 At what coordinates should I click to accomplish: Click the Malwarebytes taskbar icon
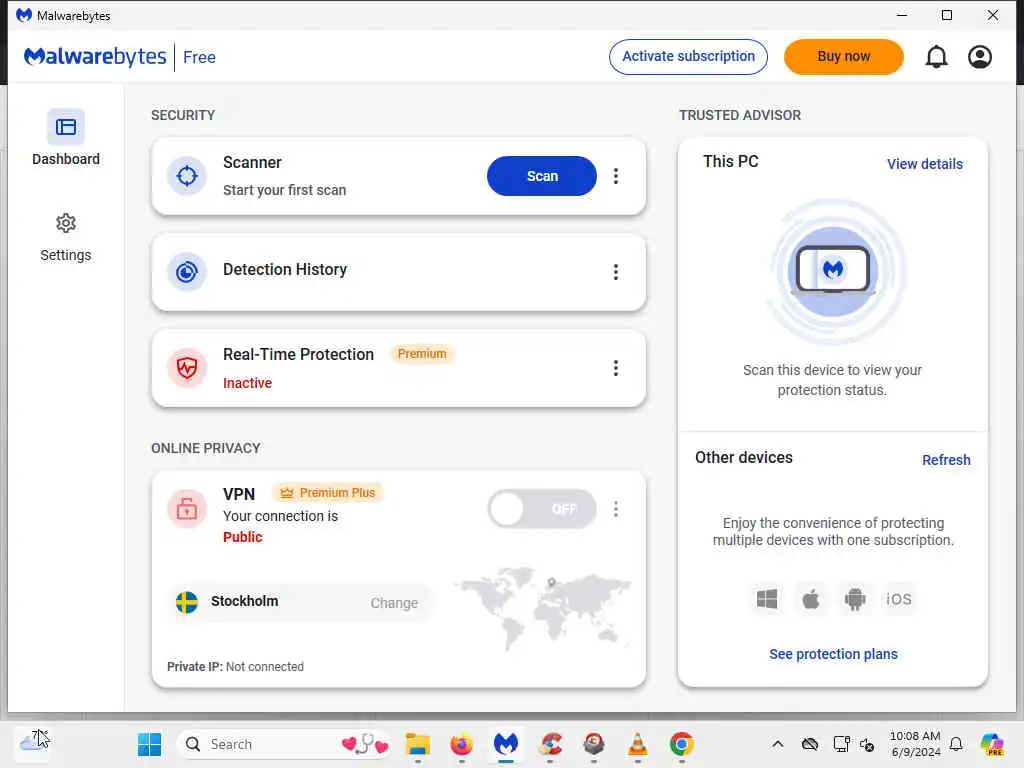coord(505,744)
